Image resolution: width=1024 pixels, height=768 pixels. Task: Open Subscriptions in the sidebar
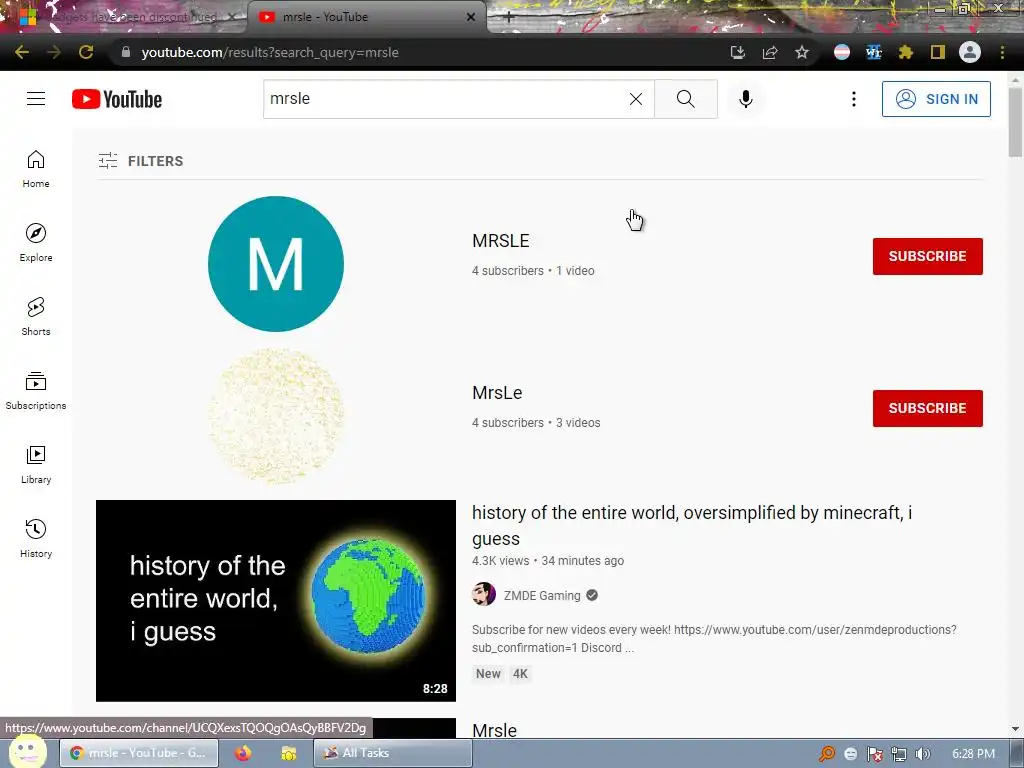[x=36, y=391]
